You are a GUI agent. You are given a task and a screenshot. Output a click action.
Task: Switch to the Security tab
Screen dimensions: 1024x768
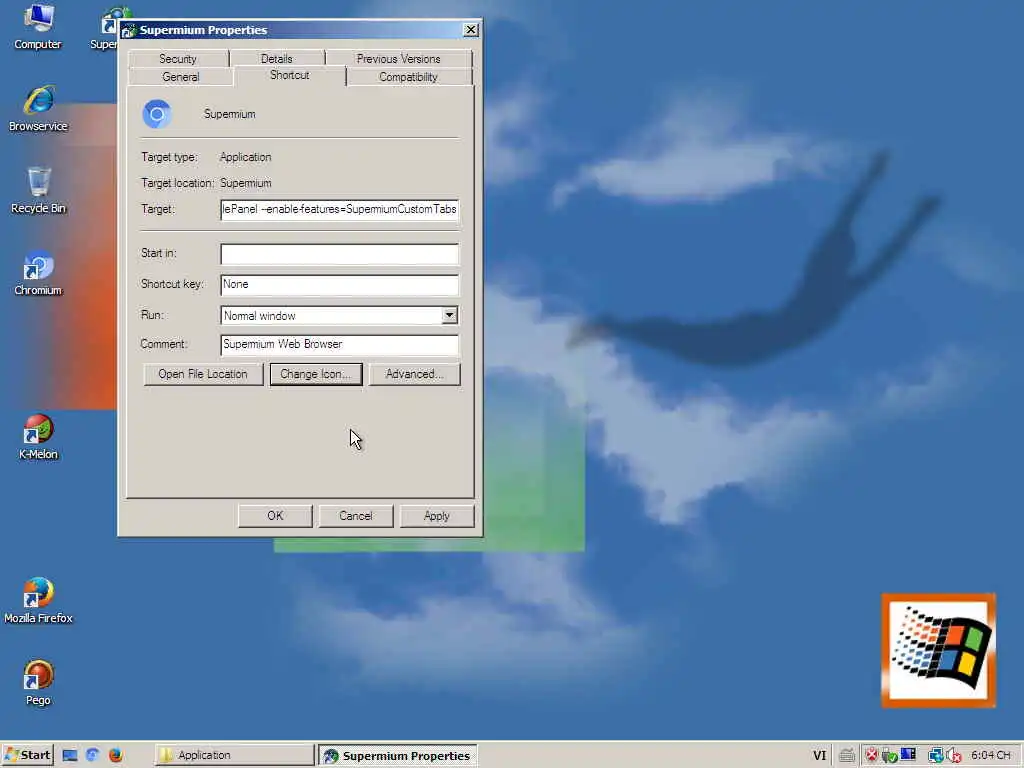pyautogui.click(x=178, y=59)
